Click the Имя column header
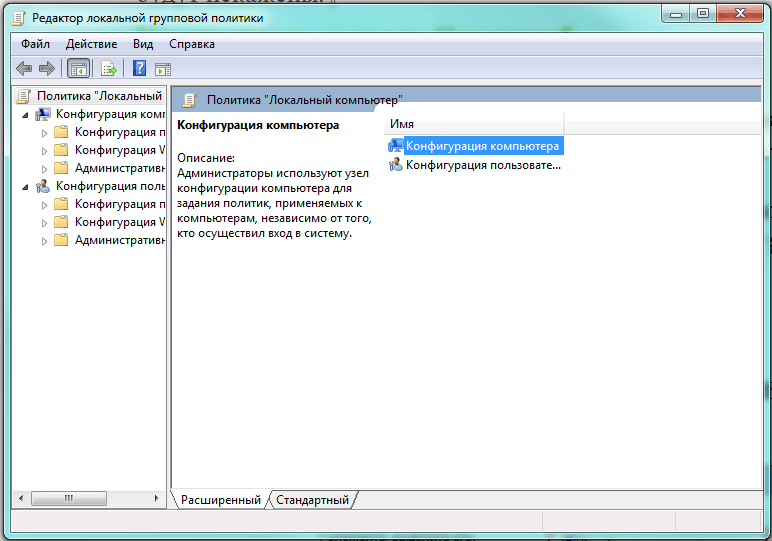 point(474,124)
